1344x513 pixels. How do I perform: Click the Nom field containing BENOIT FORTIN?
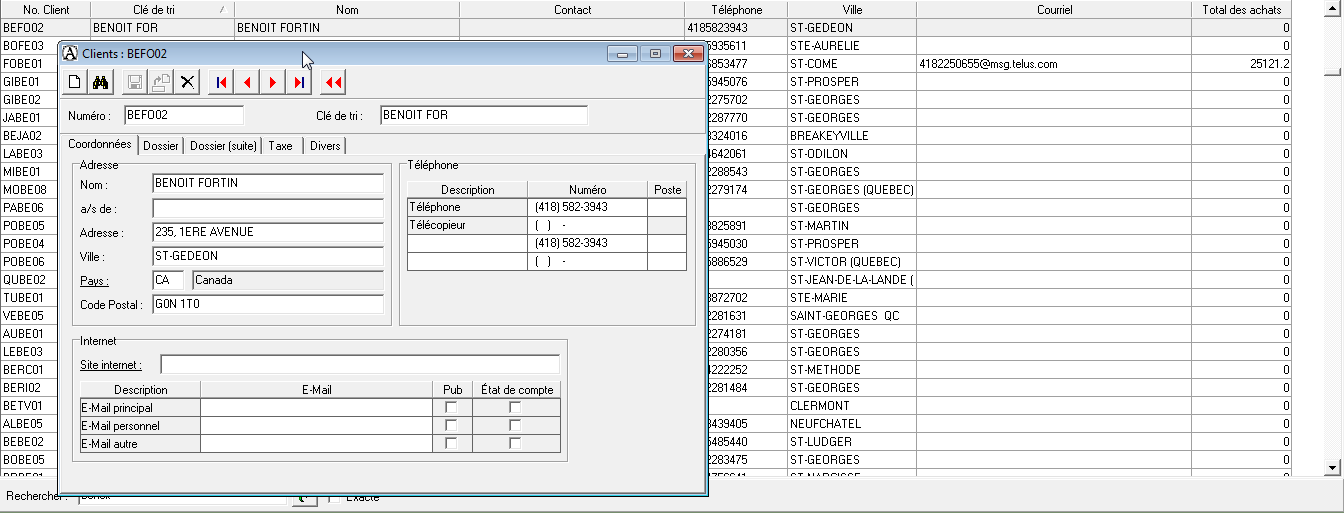[268, 183]
